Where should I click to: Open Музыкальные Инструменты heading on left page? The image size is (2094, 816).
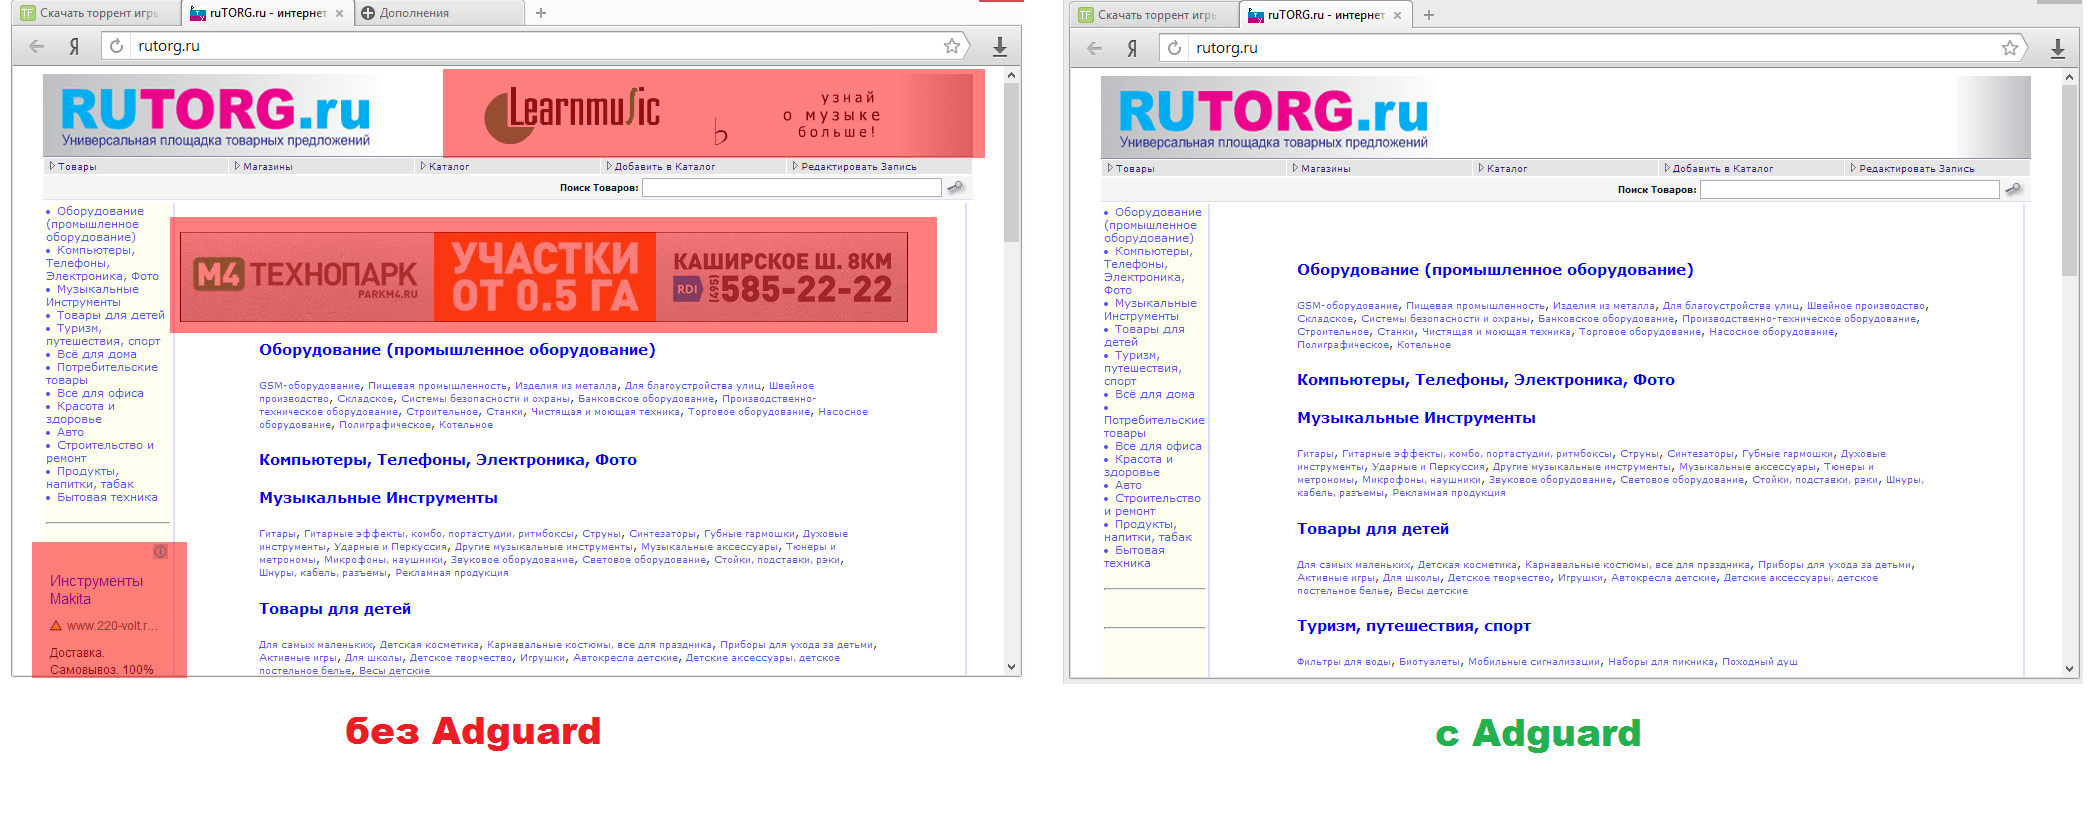(x=378, y=498)
